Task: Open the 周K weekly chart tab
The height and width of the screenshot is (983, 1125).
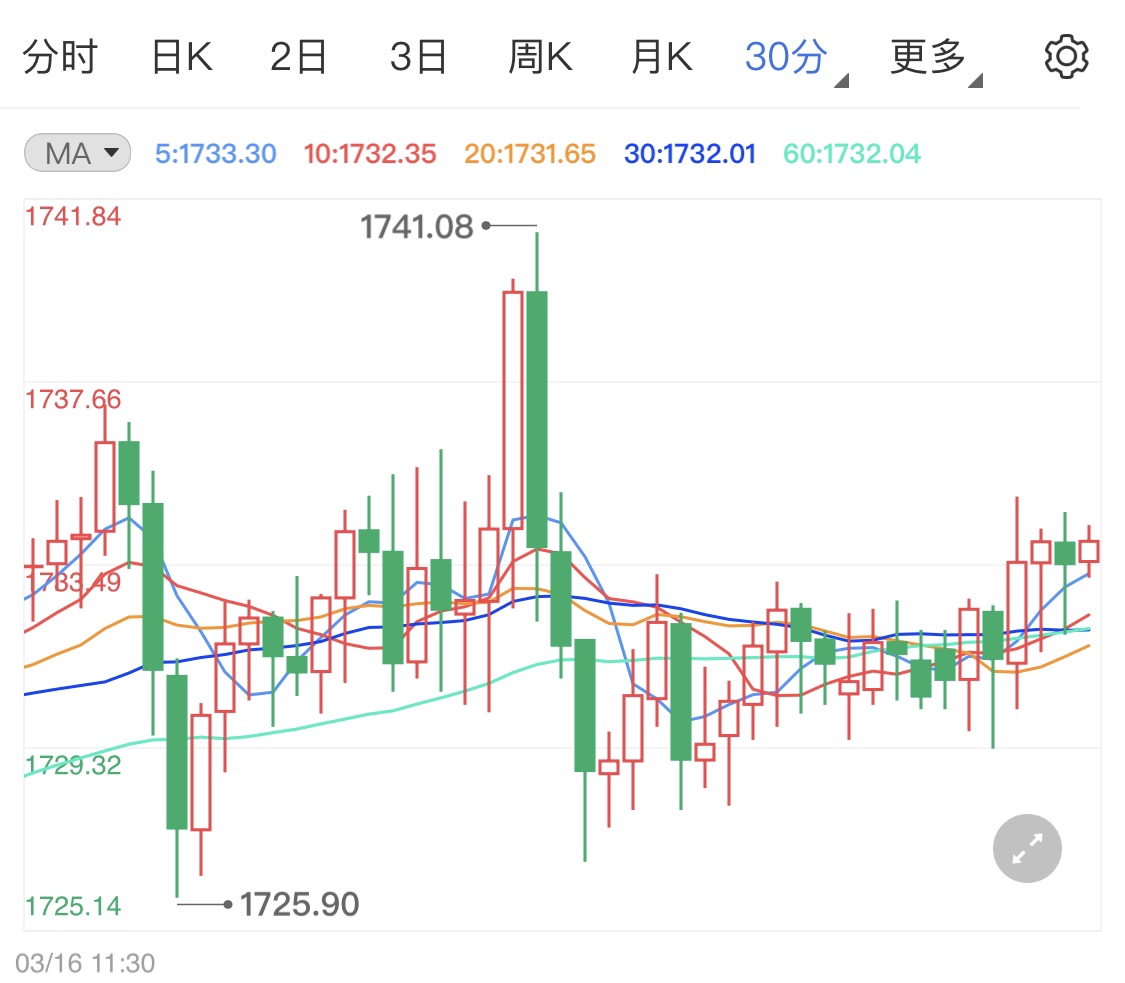Action: (x=540, y=57)
